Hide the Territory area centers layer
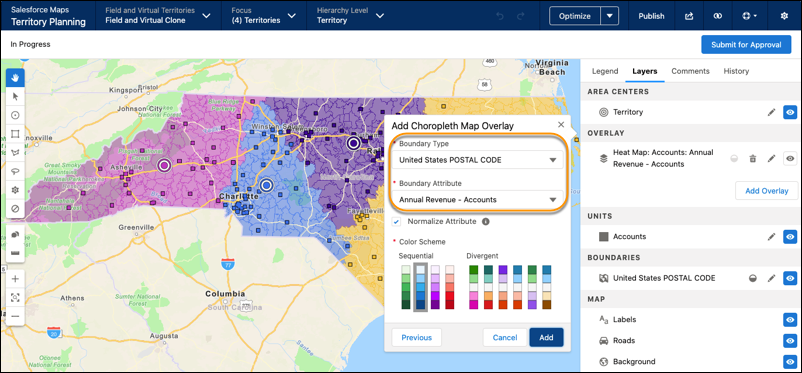802x373 pixels. click(791, 112)
